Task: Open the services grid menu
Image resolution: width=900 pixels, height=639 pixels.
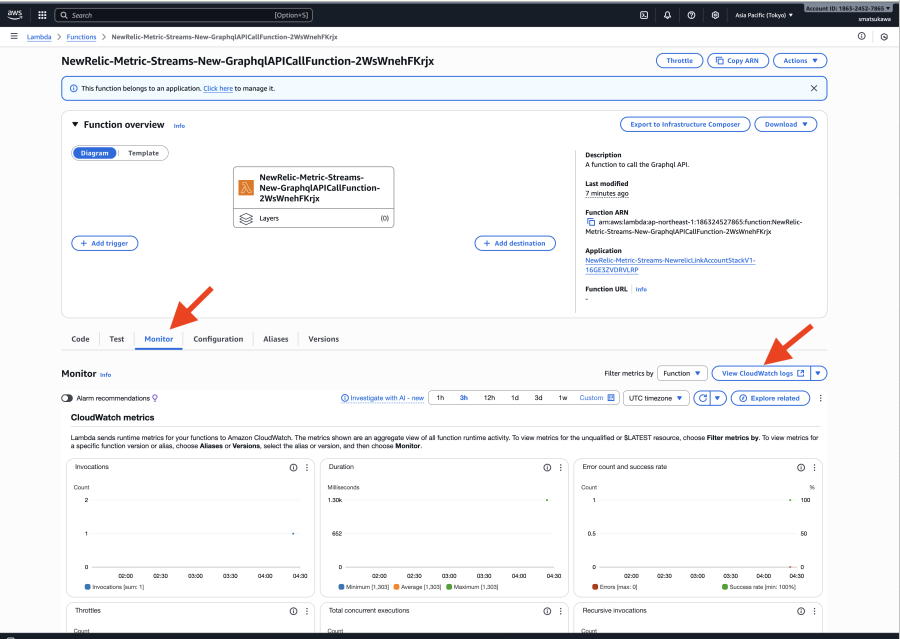Action: coord(42,16)
